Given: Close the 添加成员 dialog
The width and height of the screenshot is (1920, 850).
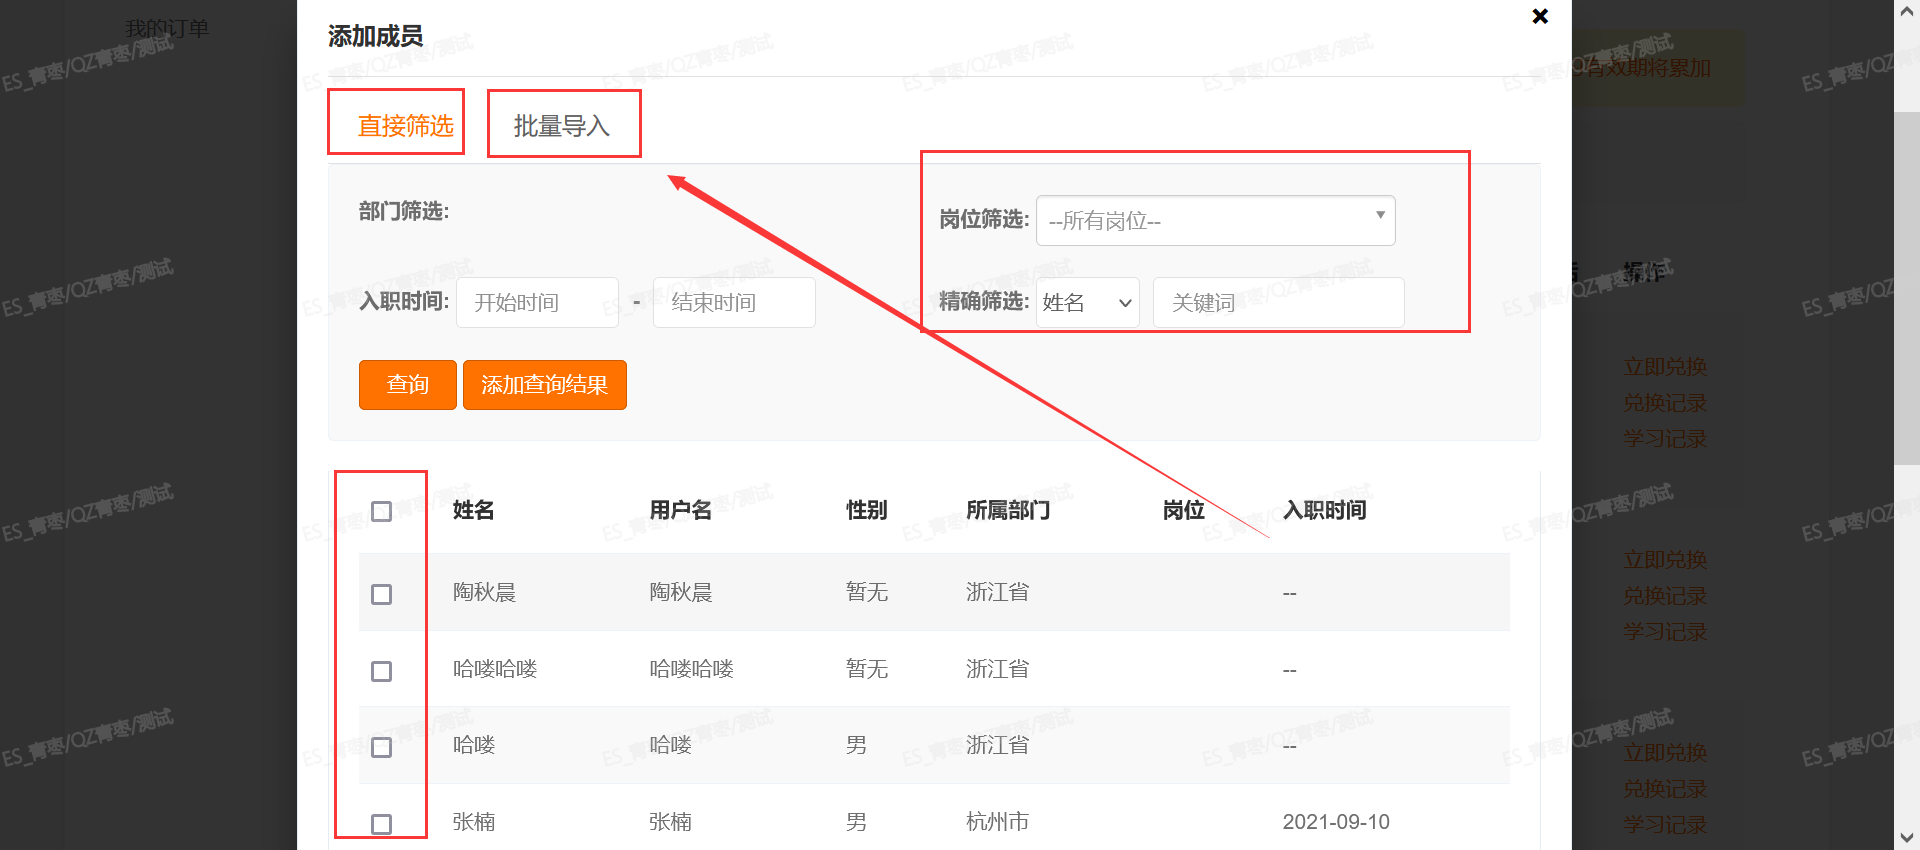Looking at the screenshot, I should click(1540, 16).
